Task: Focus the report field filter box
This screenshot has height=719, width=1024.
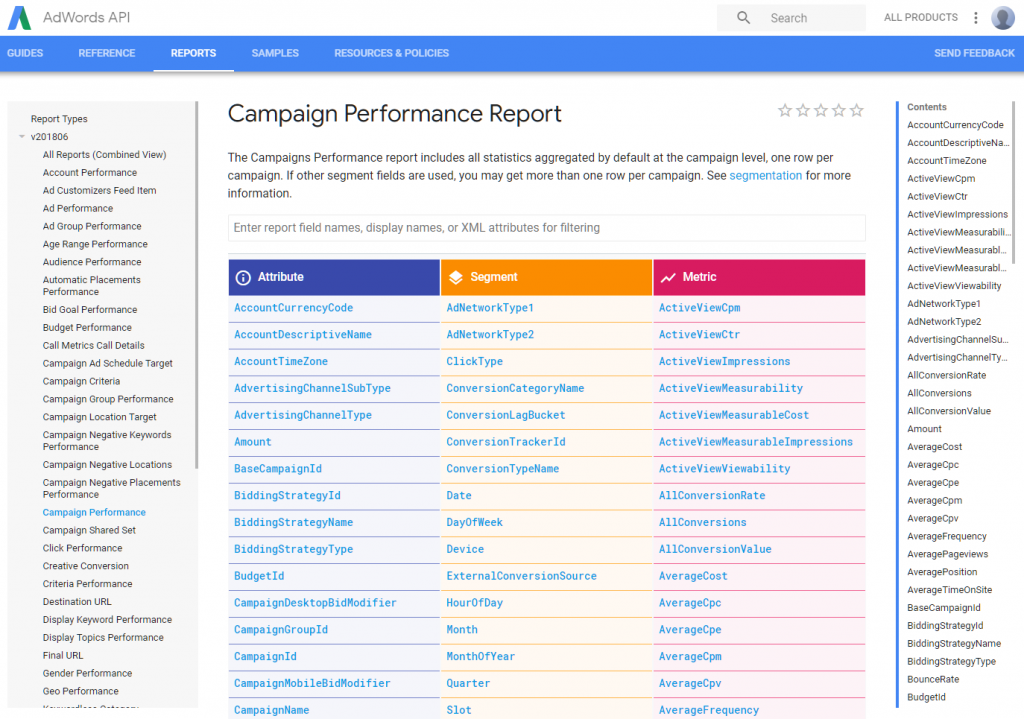Action: point(547,228)
